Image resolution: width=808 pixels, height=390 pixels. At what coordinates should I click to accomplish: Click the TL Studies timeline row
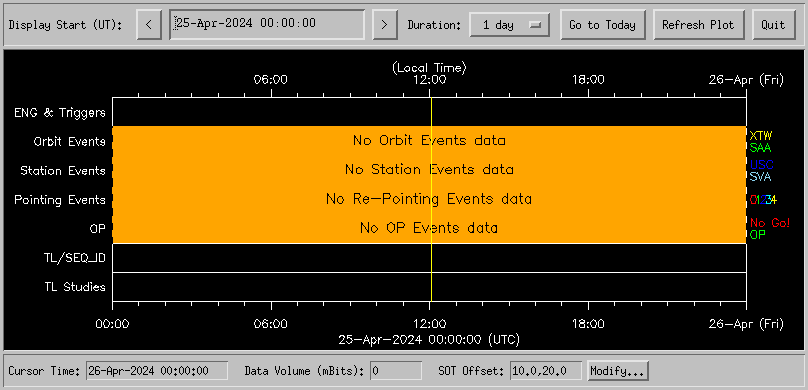pyautogui.click(x=429, y=287)
